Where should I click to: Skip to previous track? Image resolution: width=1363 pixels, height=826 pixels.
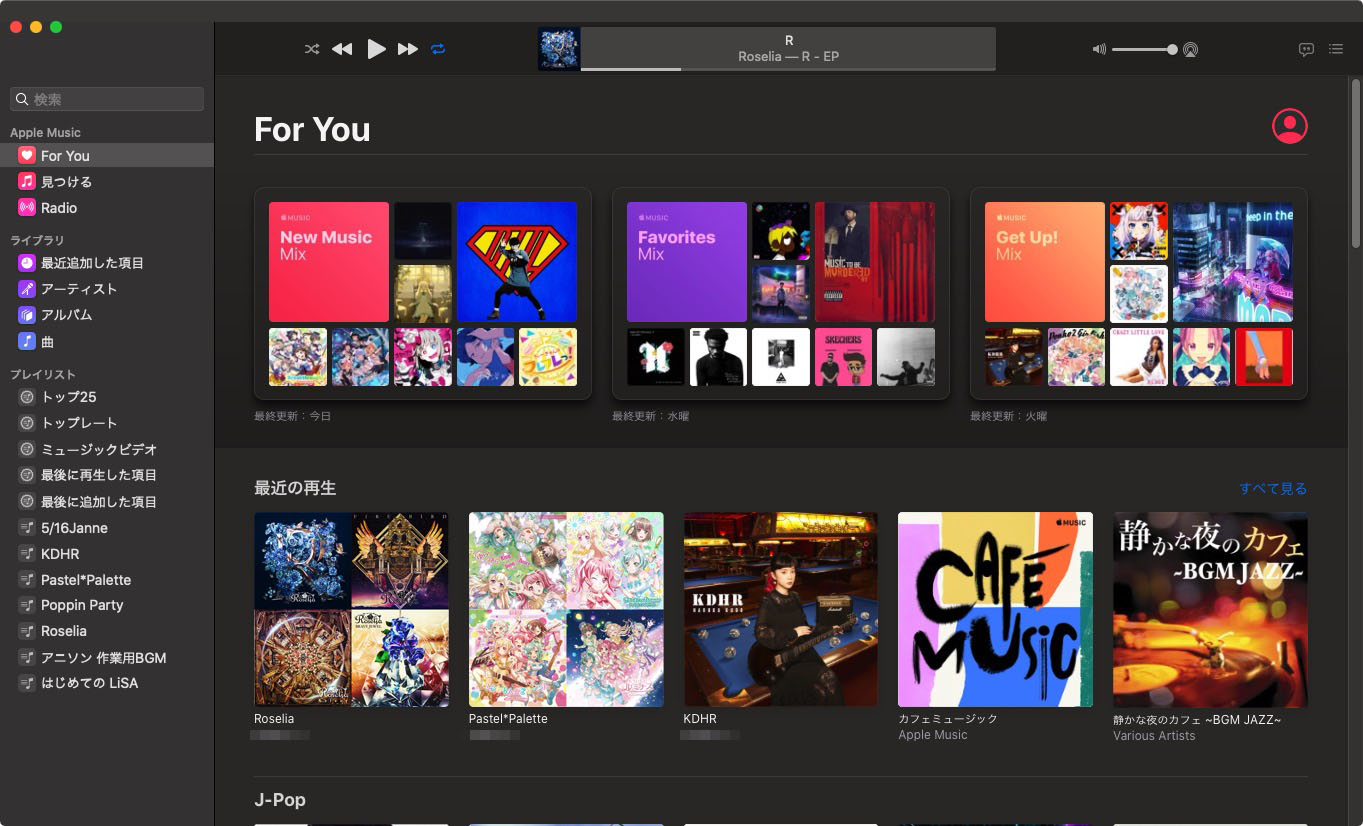pos(342,49)
